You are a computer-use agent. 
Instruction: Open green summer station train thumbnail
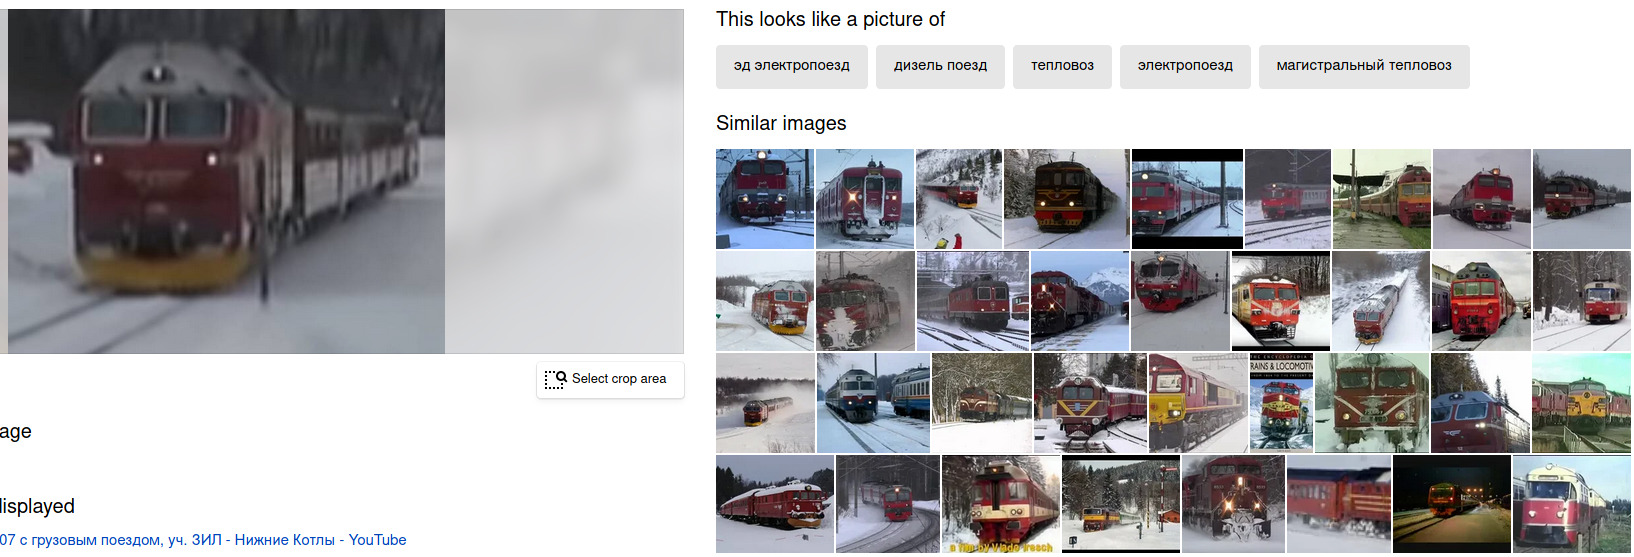click(x=1382, y=199)
